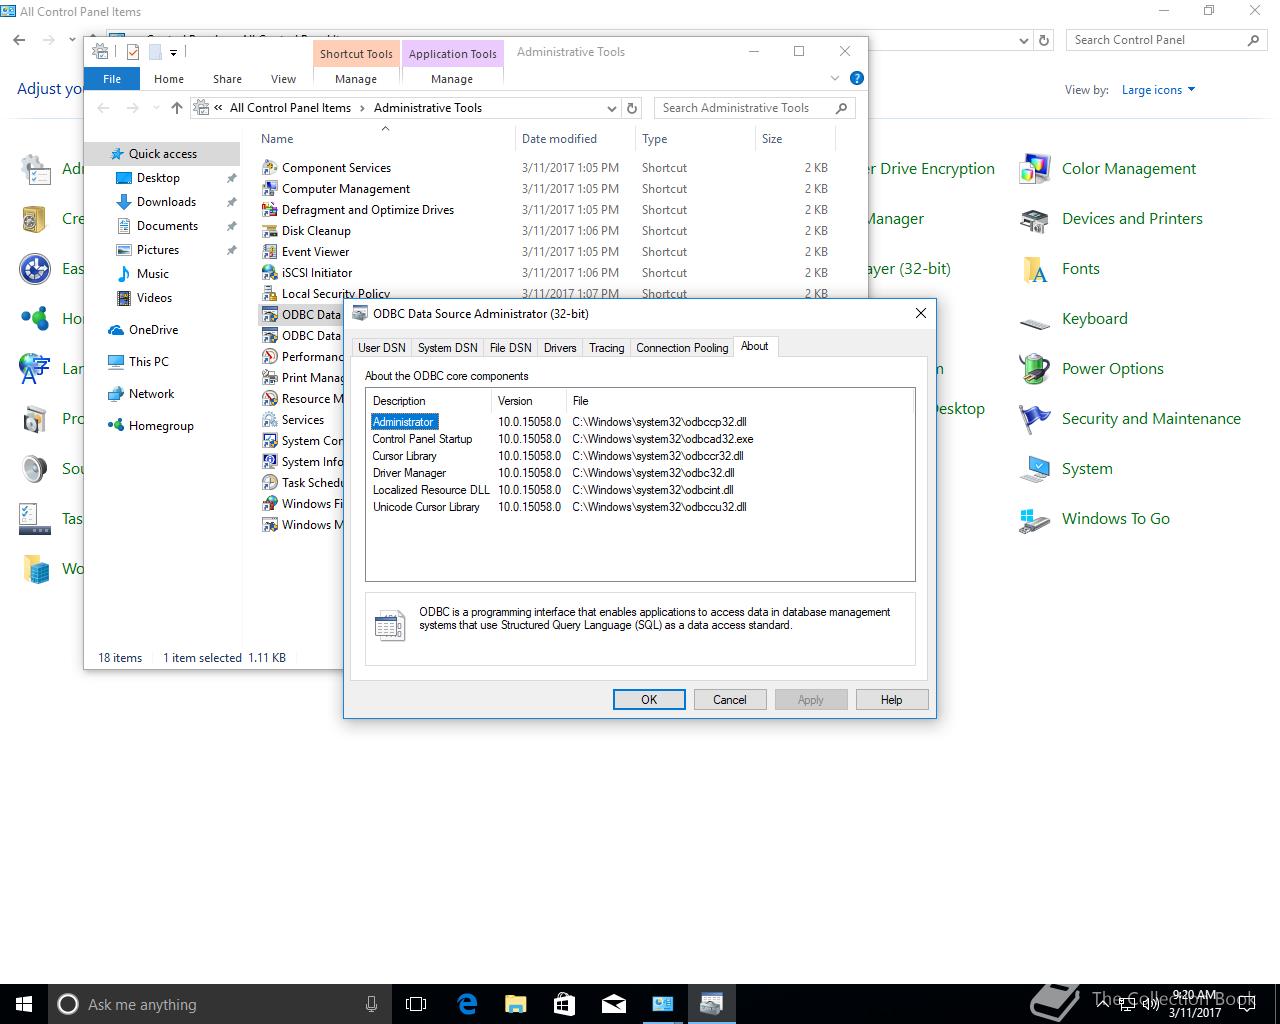This screenshot has height=1024, width=1280.
Task: Select Cursor Library row in components list
Action: (x=640, y=456)
